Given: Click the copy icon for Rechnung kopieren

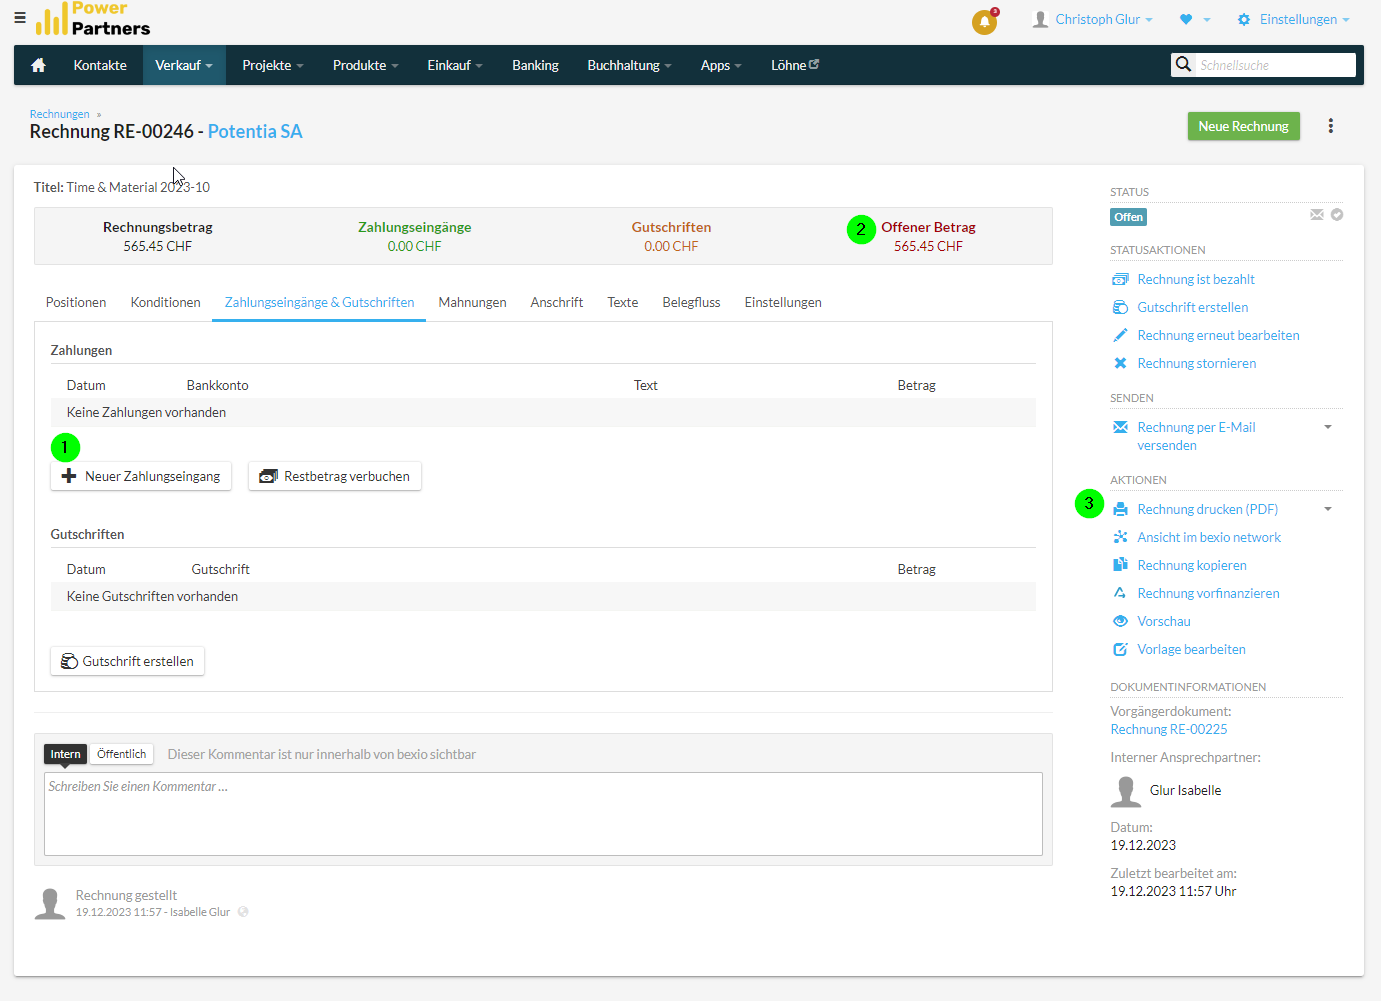Looking at the screenshot, I should [1121, 565].
